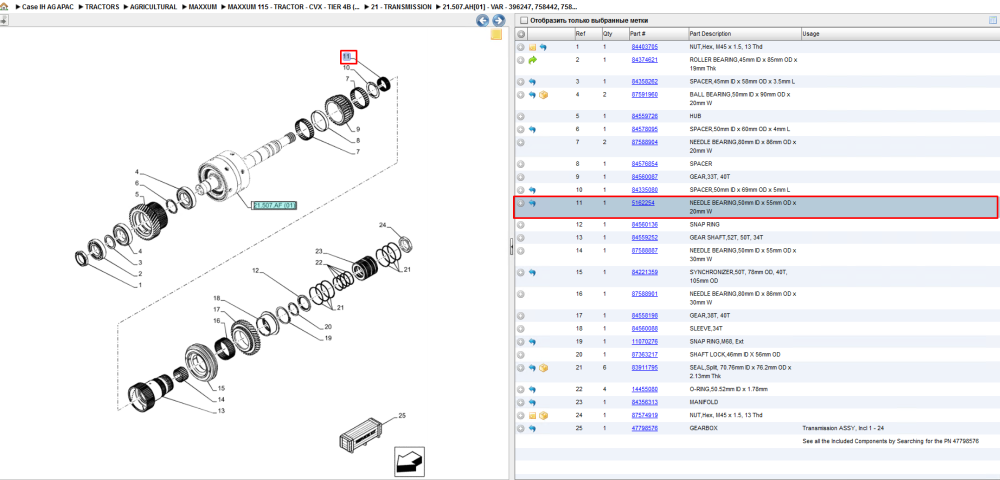Click the Usage column header
The image size is (1000, 480).
(811, 34)
